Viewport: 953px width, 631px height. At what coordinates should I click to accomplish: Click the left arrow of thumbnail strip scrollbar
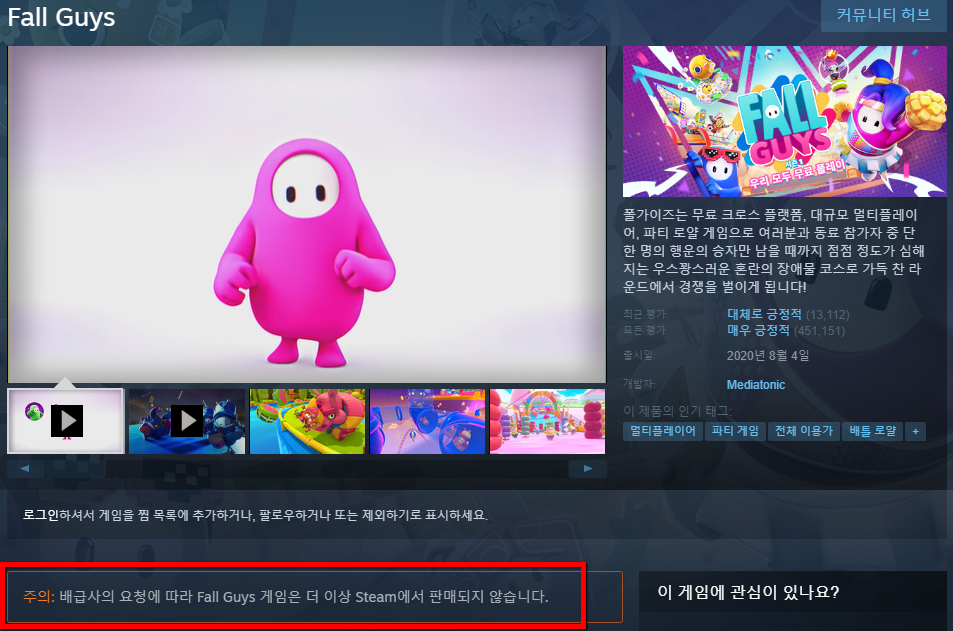[x=25, y=469]
